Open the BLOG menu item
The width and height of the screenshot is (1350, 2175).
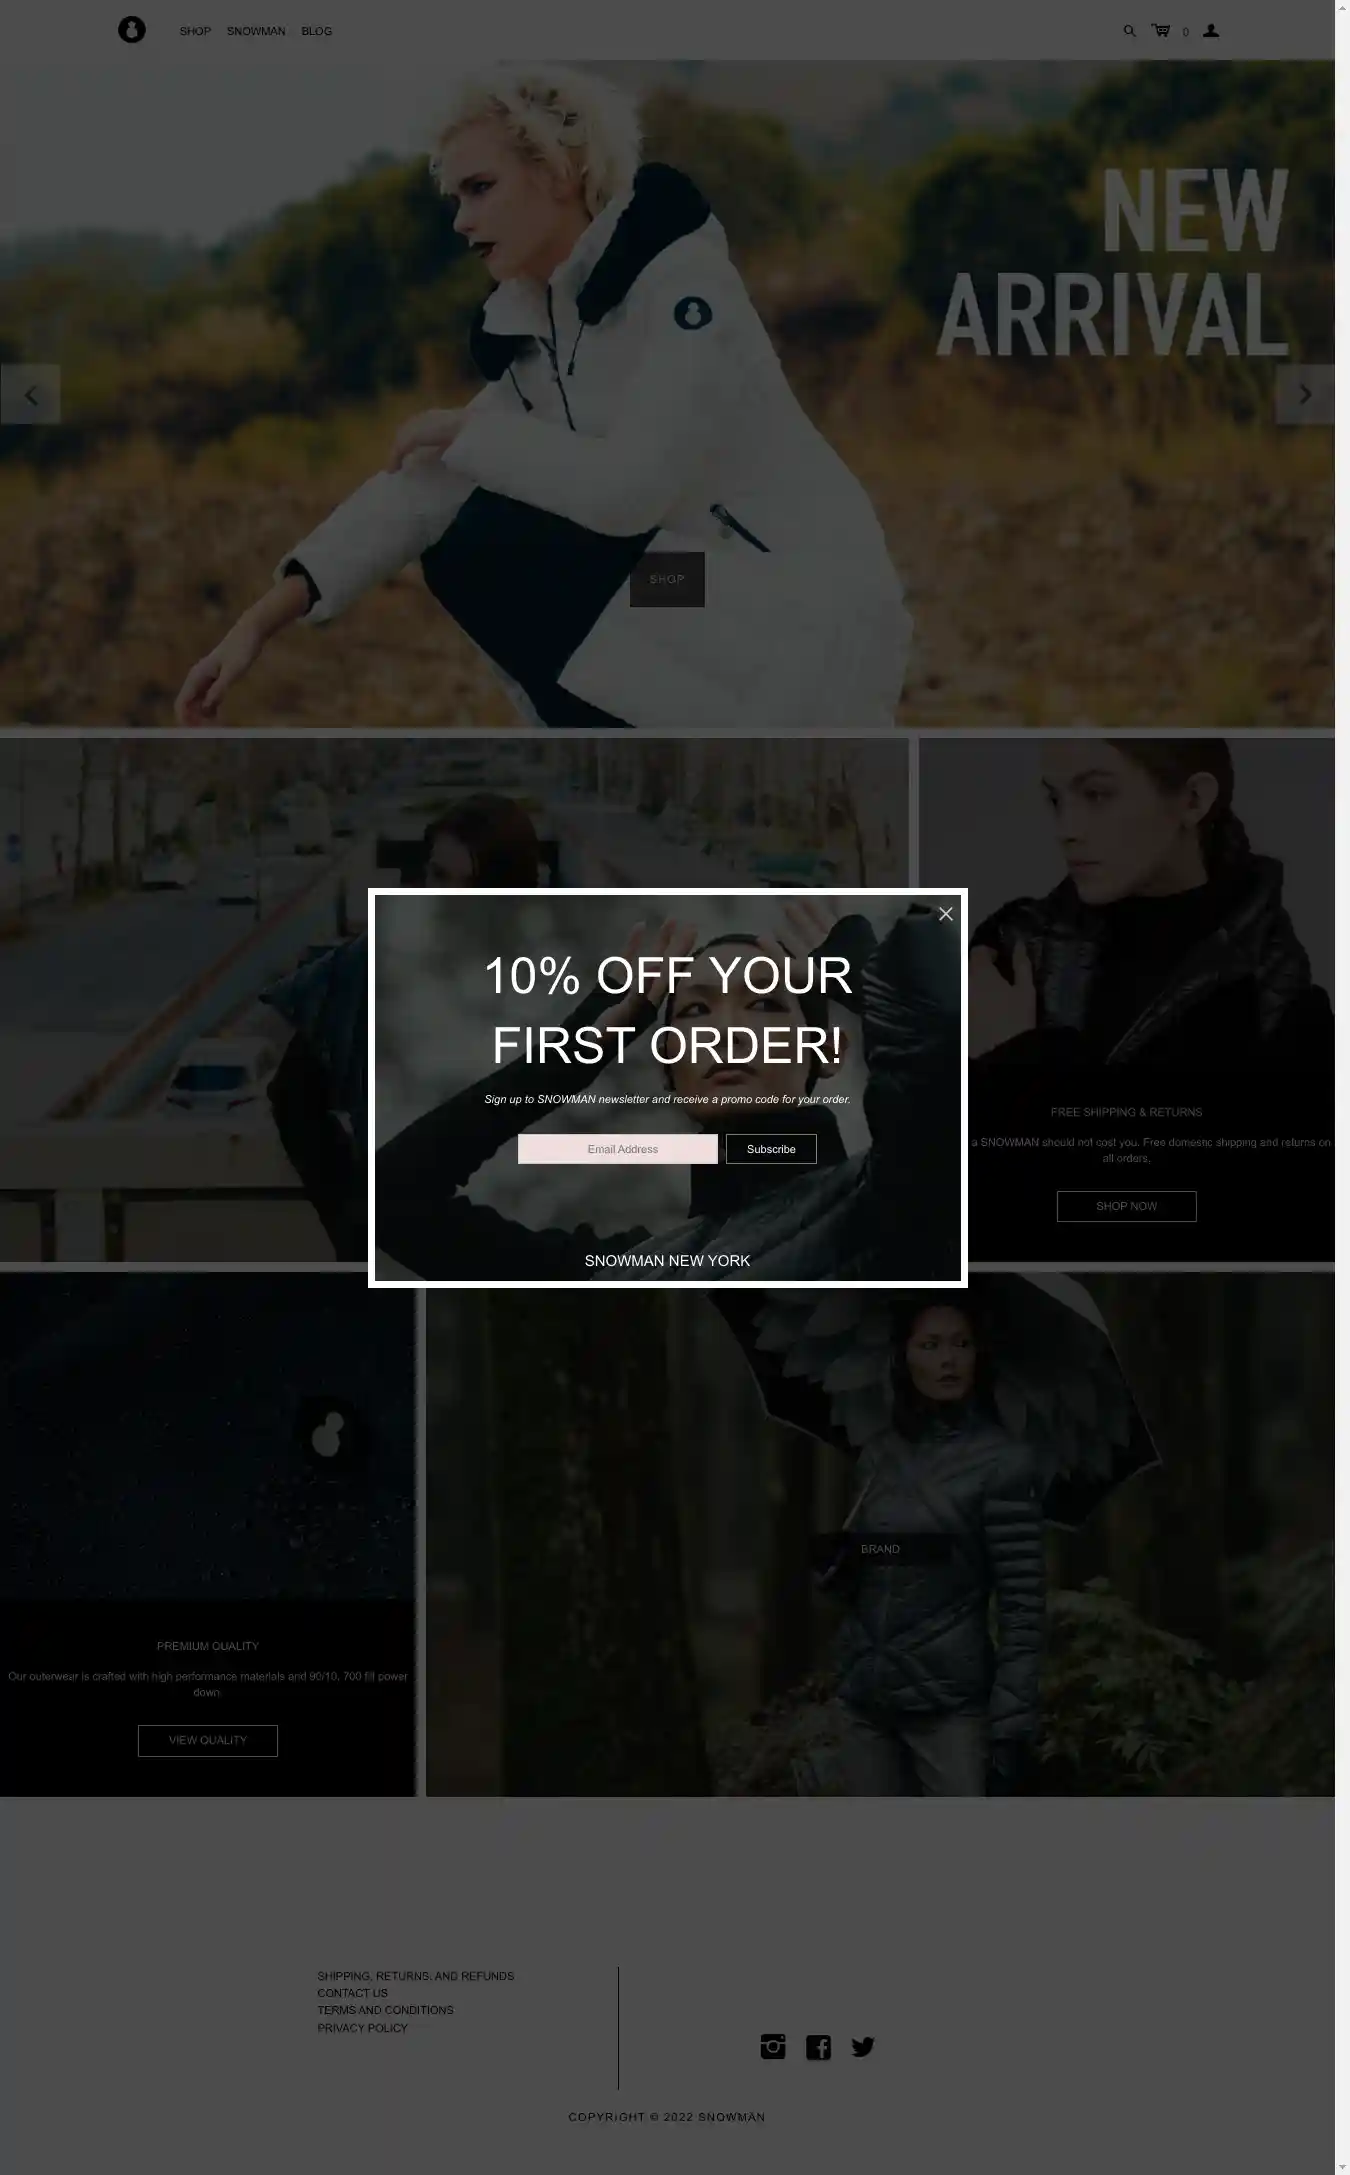pyautogui.click(x=316, y=31)
